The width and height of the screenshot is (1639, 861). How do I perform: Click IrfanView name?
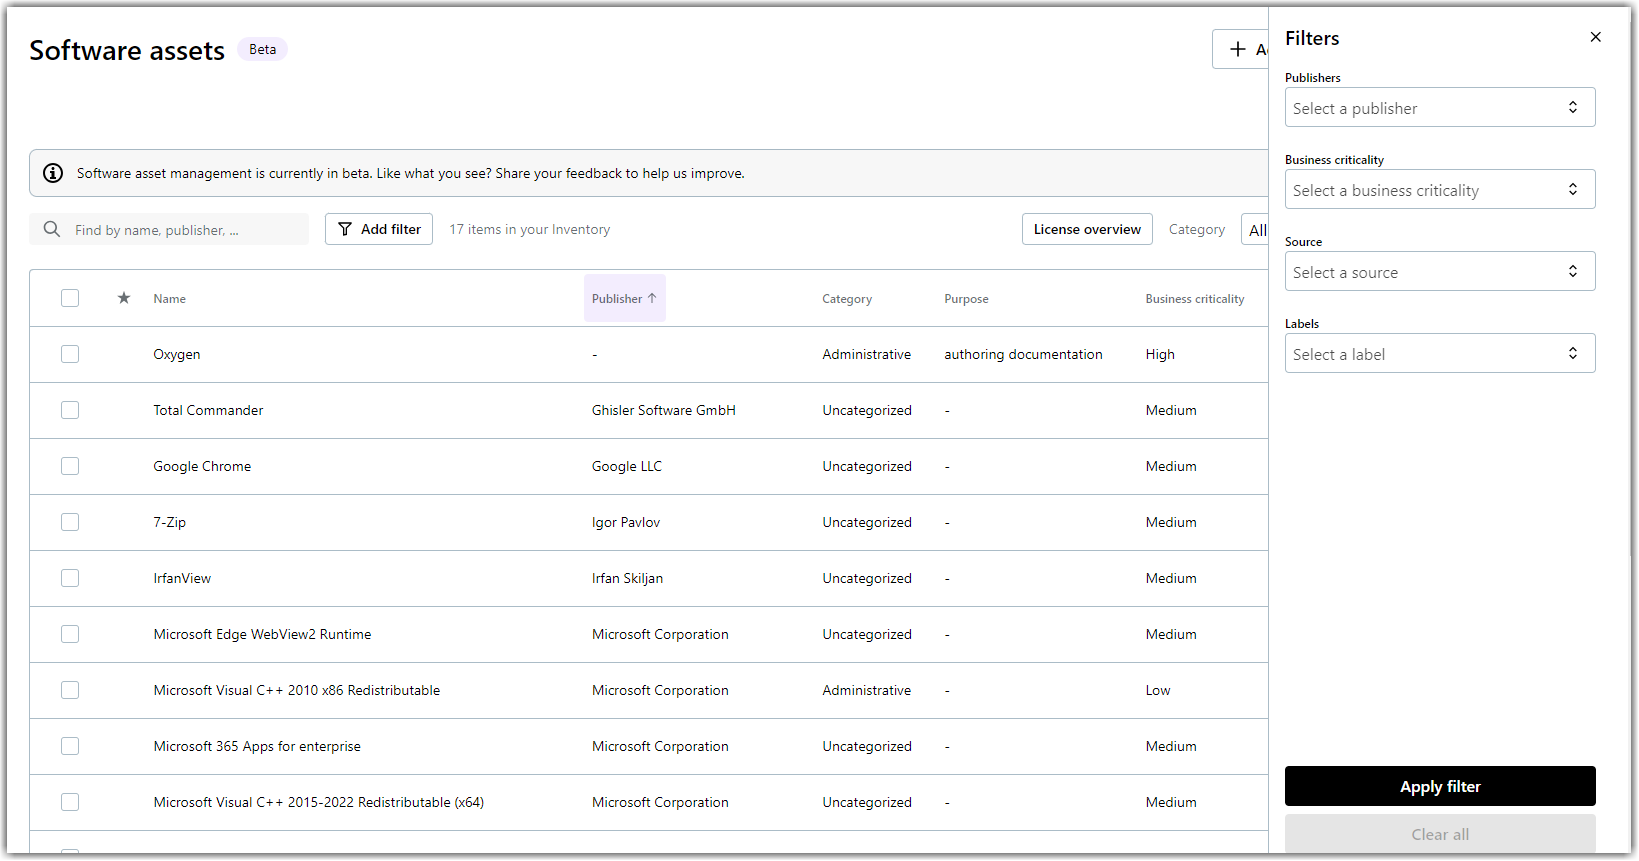182,578
